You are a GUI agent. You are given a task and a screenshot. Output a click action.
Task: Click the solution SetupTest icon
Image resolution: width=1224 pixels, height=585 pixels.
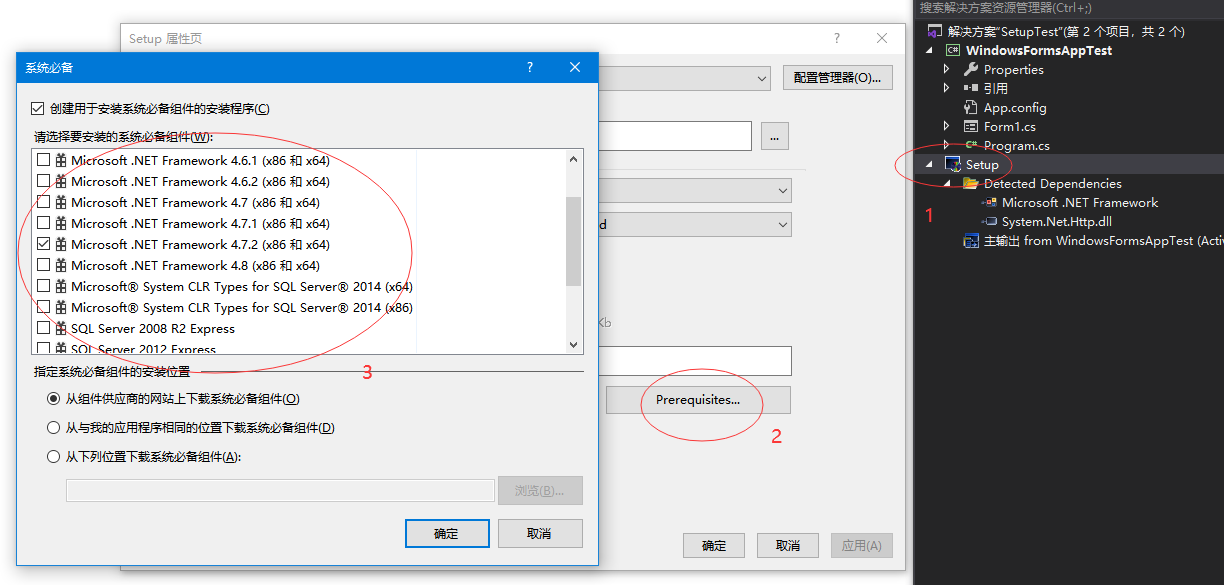pyautogui.click(x=934, y=31)
